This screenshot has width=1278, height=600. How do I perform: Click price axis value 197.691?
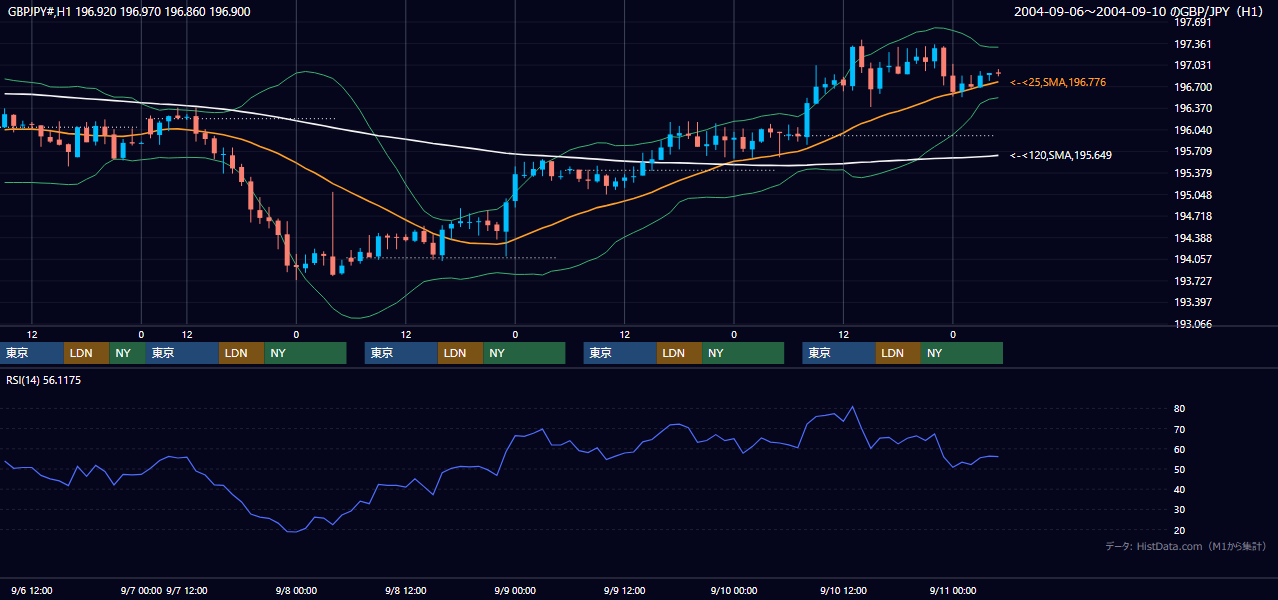[1191, 22]
